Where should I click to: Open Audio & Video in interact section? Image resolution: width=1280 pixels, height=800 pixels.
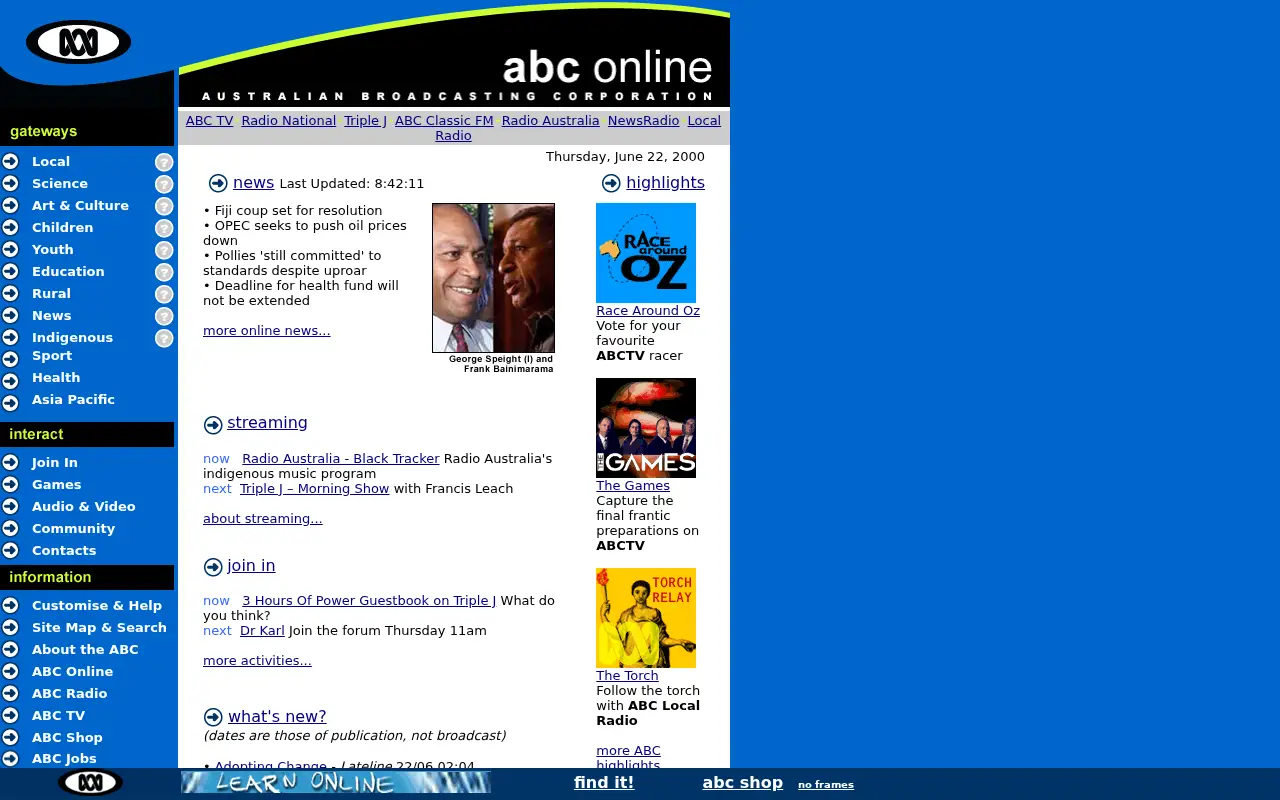click(84, 506)
